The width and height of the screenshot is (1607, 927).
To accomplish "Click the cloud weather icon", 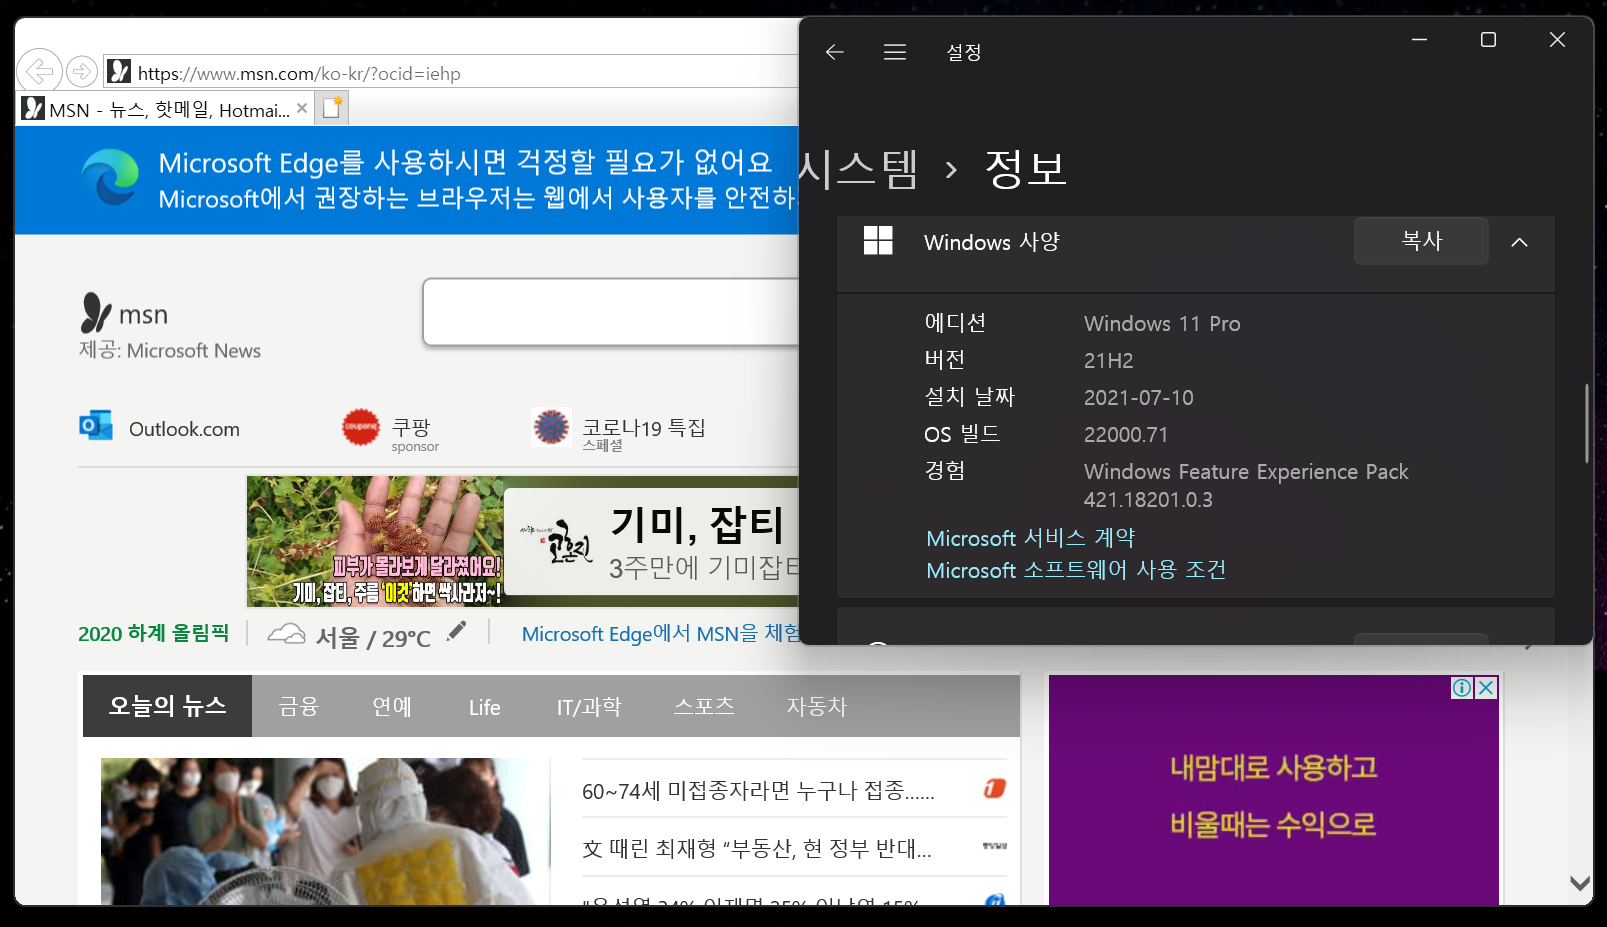I will (x=286, y=633).
